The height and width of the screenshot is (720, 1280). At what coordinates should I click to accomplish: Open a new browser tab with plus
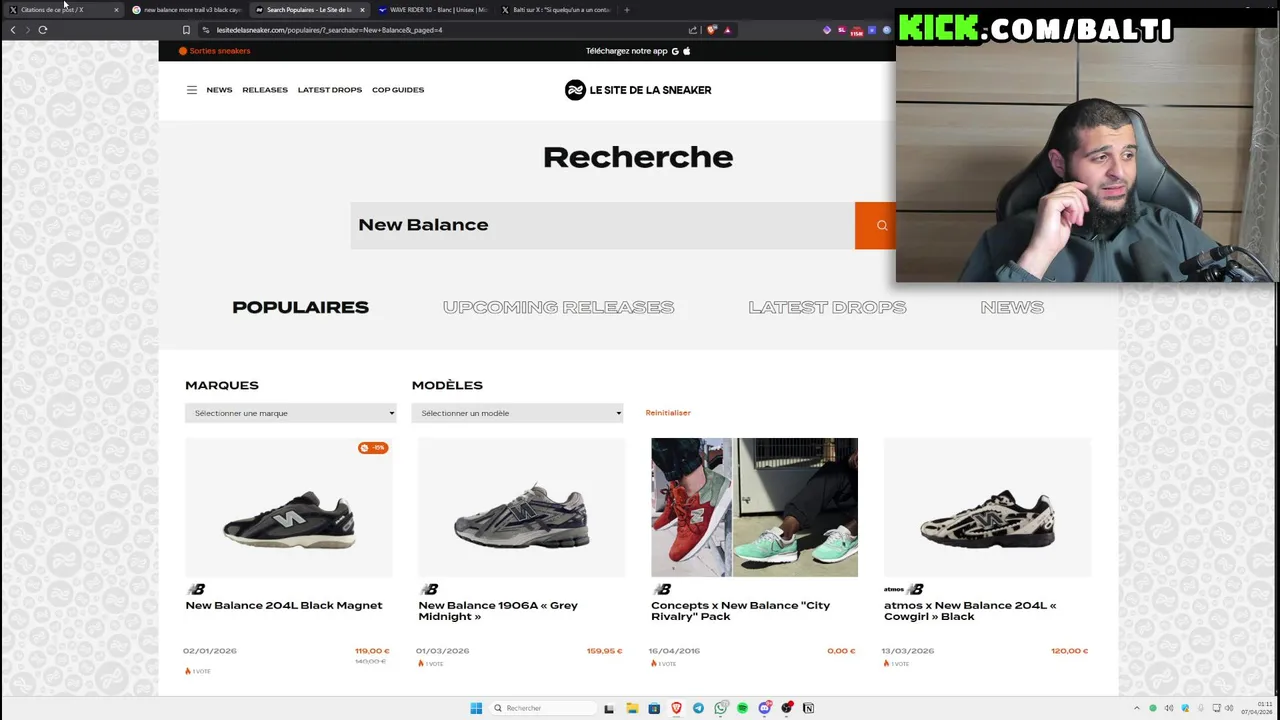(x=627, y=10)
